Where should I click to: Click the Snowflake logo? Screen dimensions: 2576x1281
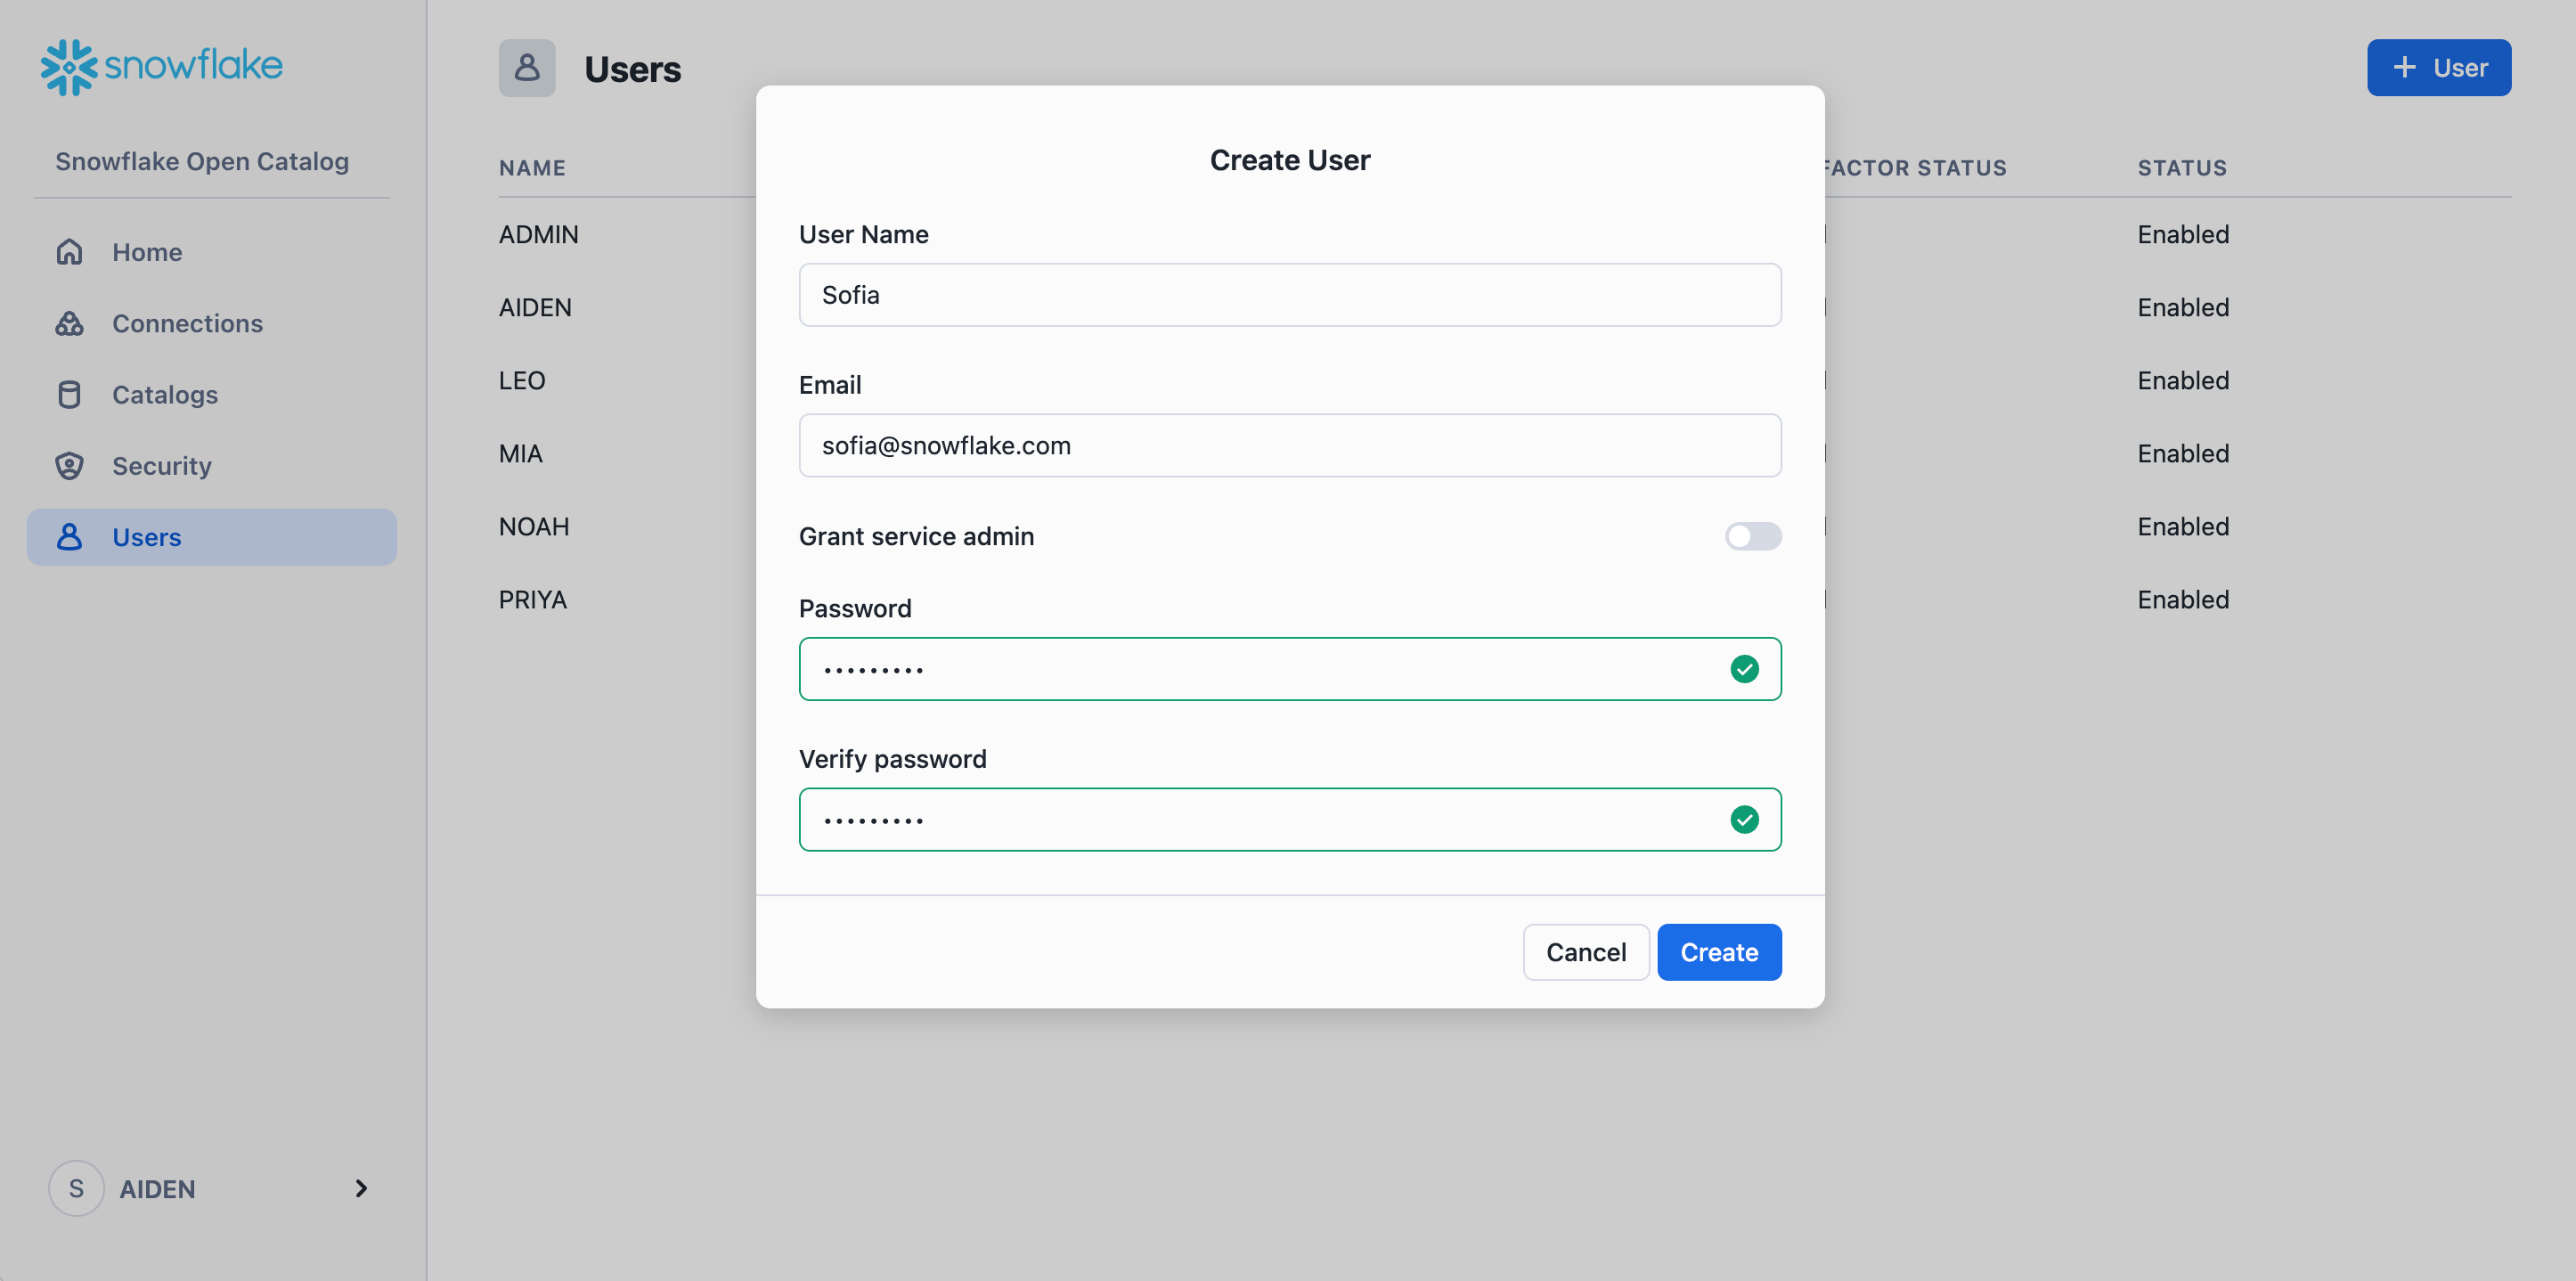[160, 66]
